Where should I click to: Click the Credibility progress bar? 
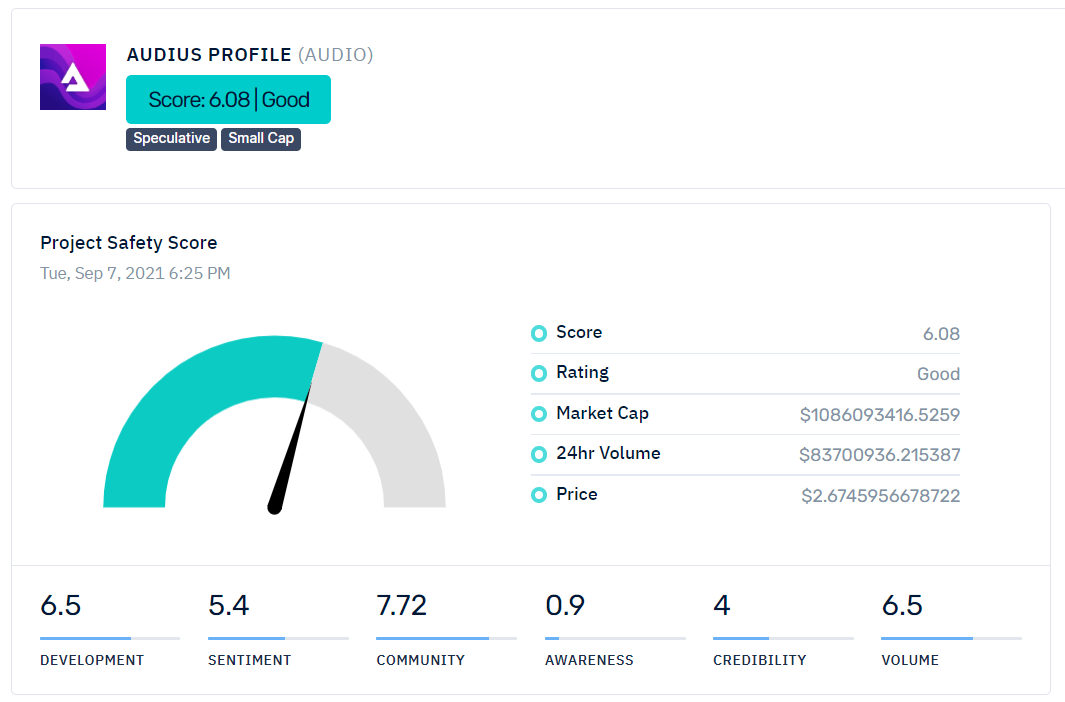click(783, 638)
